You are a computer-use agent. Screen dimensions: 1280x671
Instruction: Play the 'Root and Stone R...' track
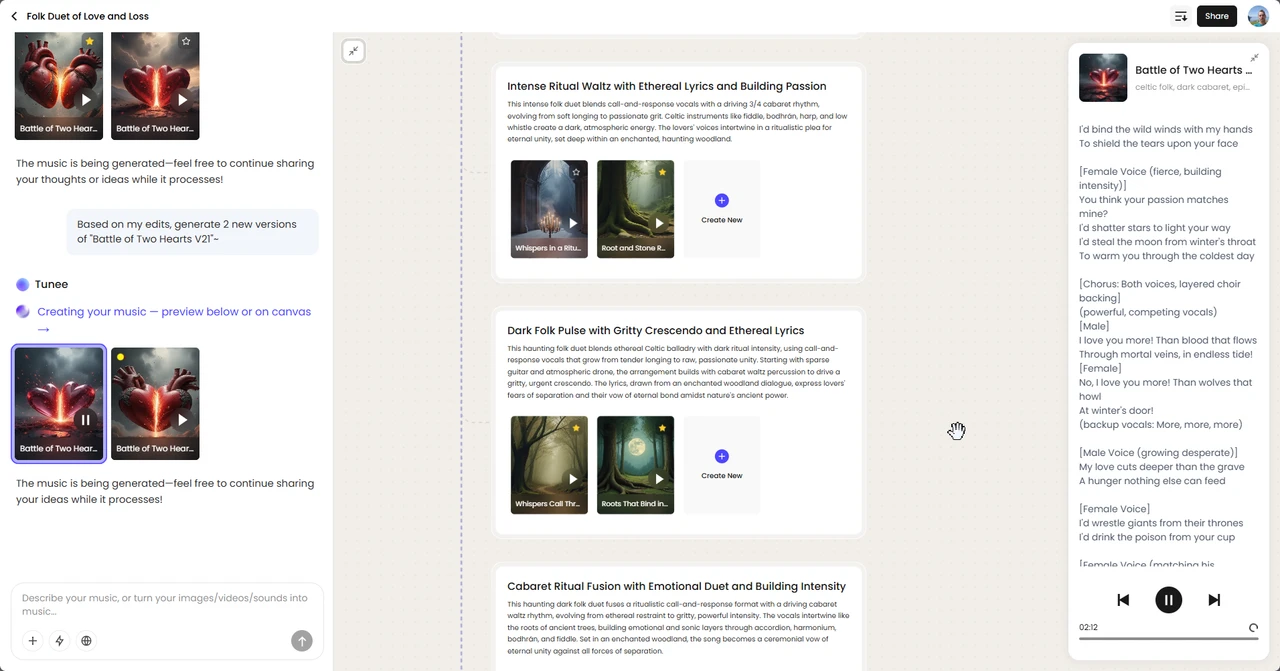point(659,223)
